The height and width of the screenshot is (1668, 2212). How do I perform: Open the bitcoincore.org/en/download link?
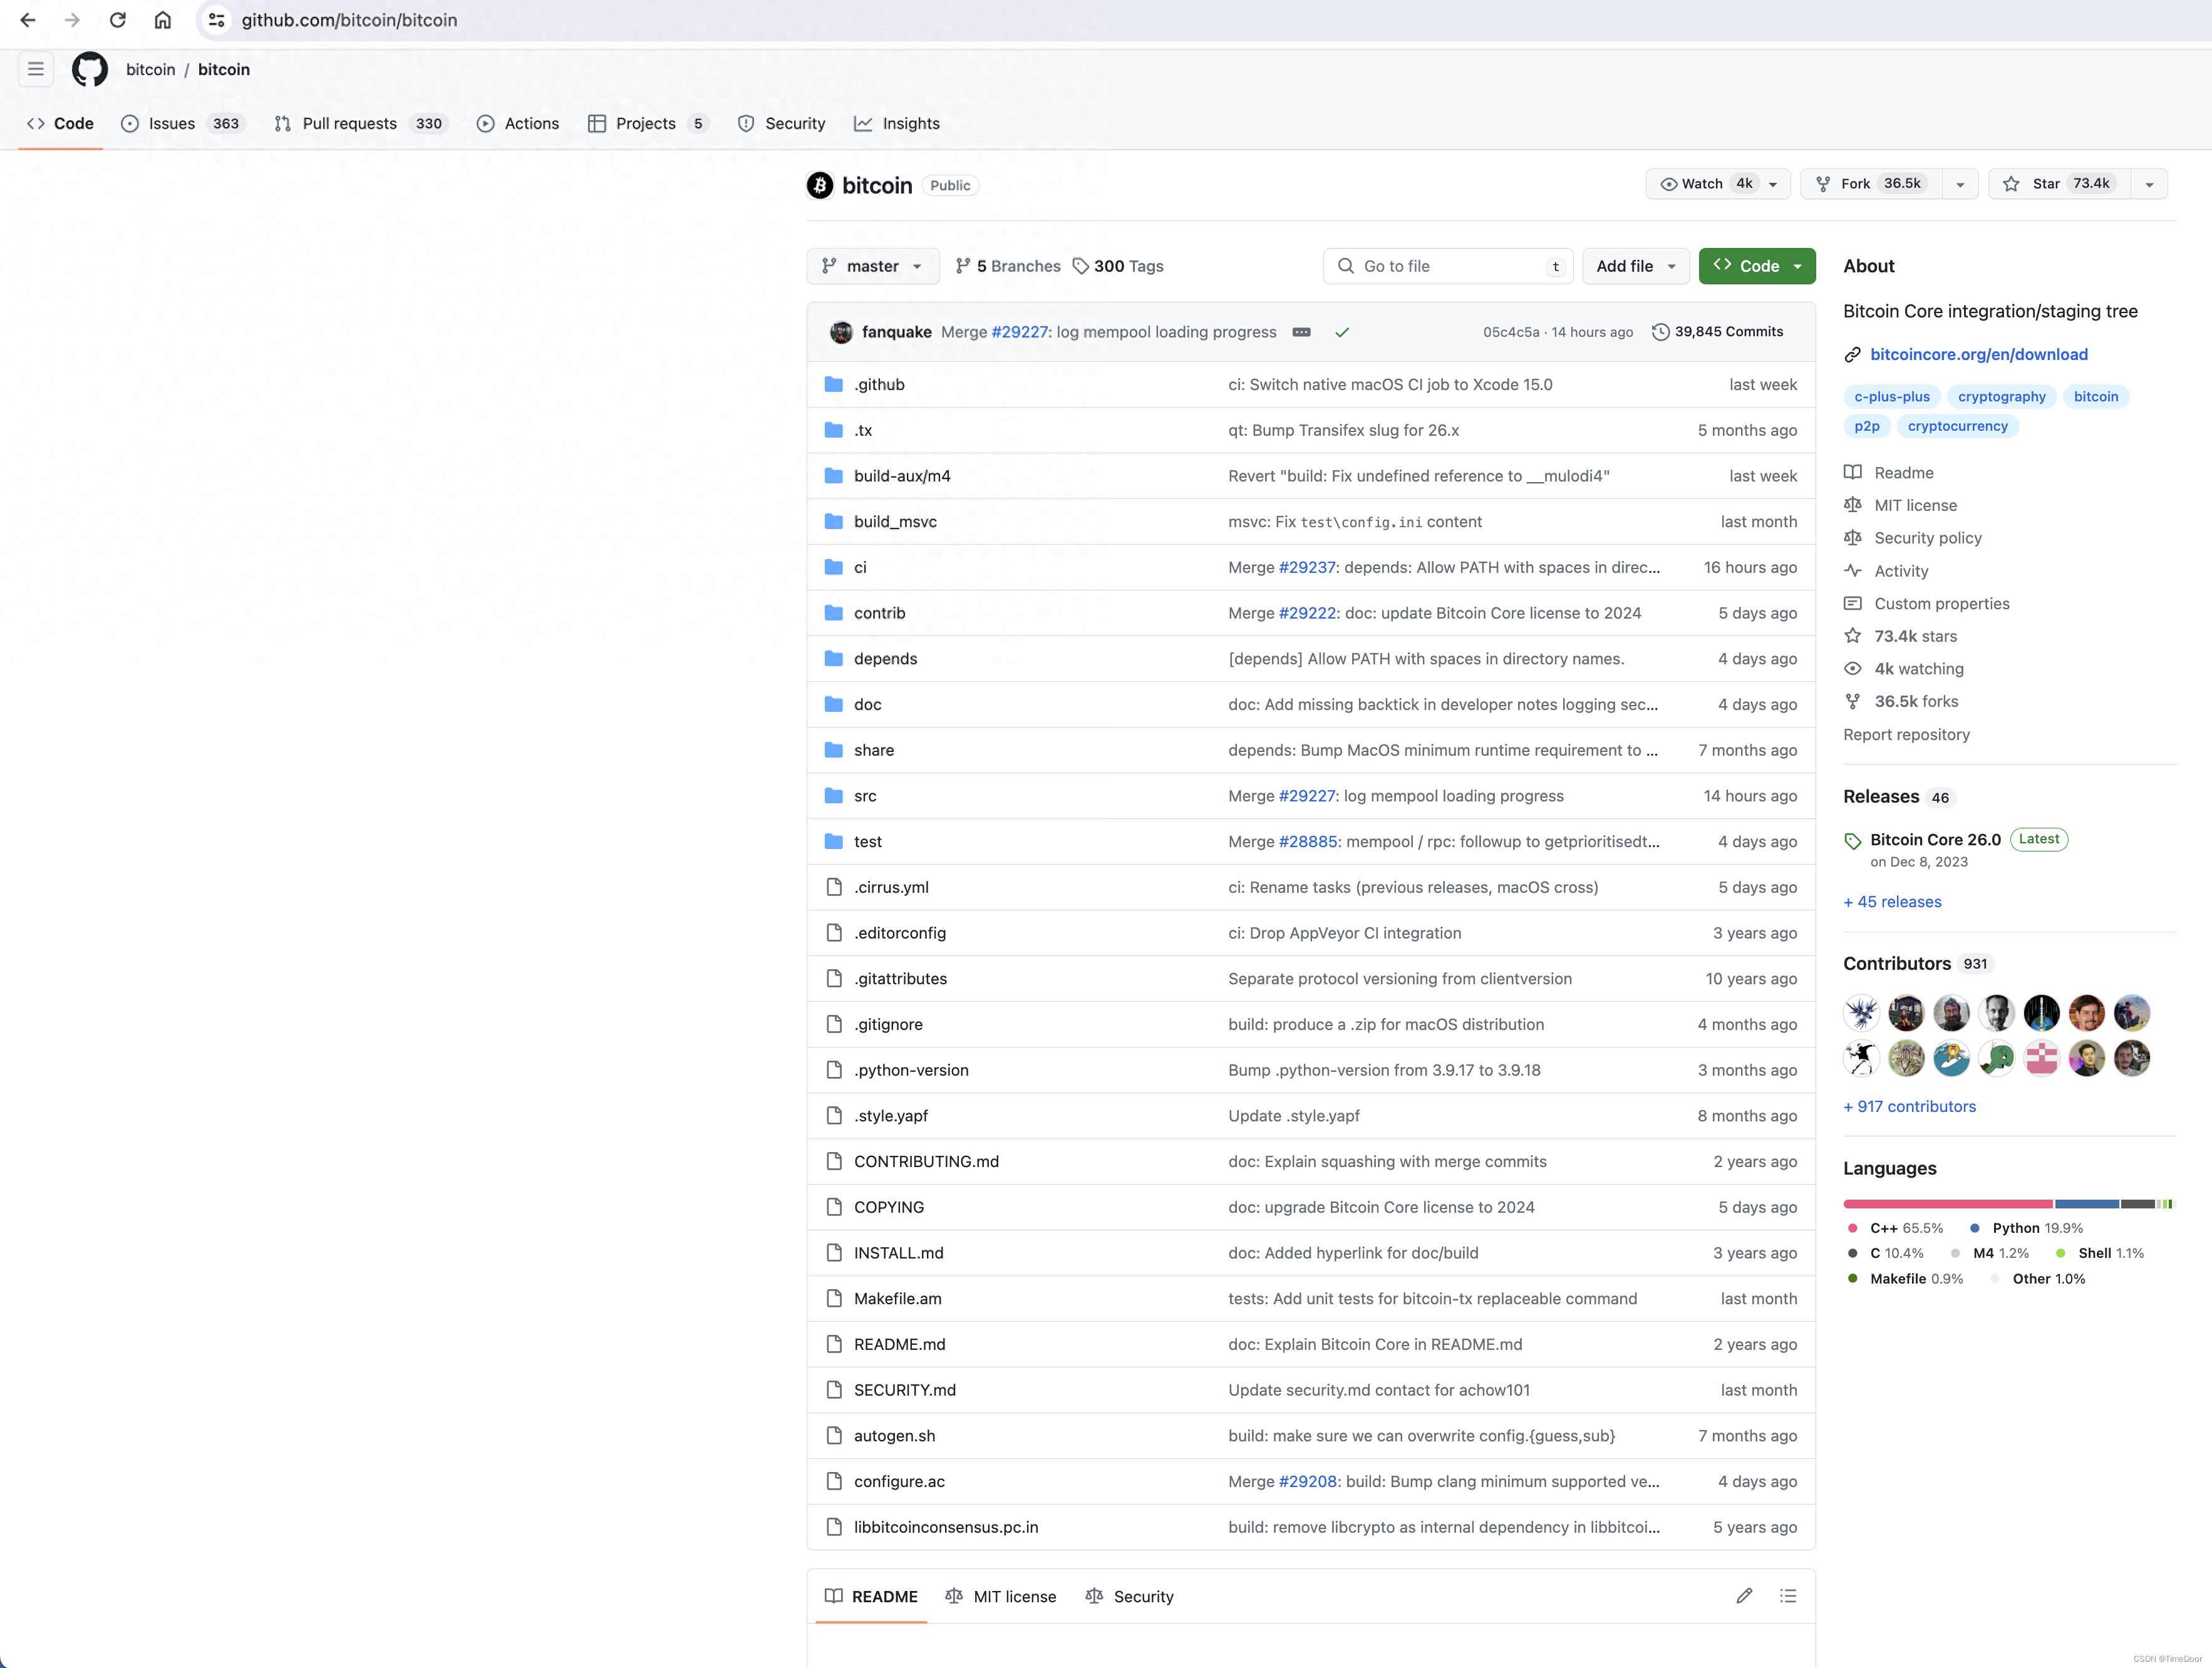point(1978,354)
